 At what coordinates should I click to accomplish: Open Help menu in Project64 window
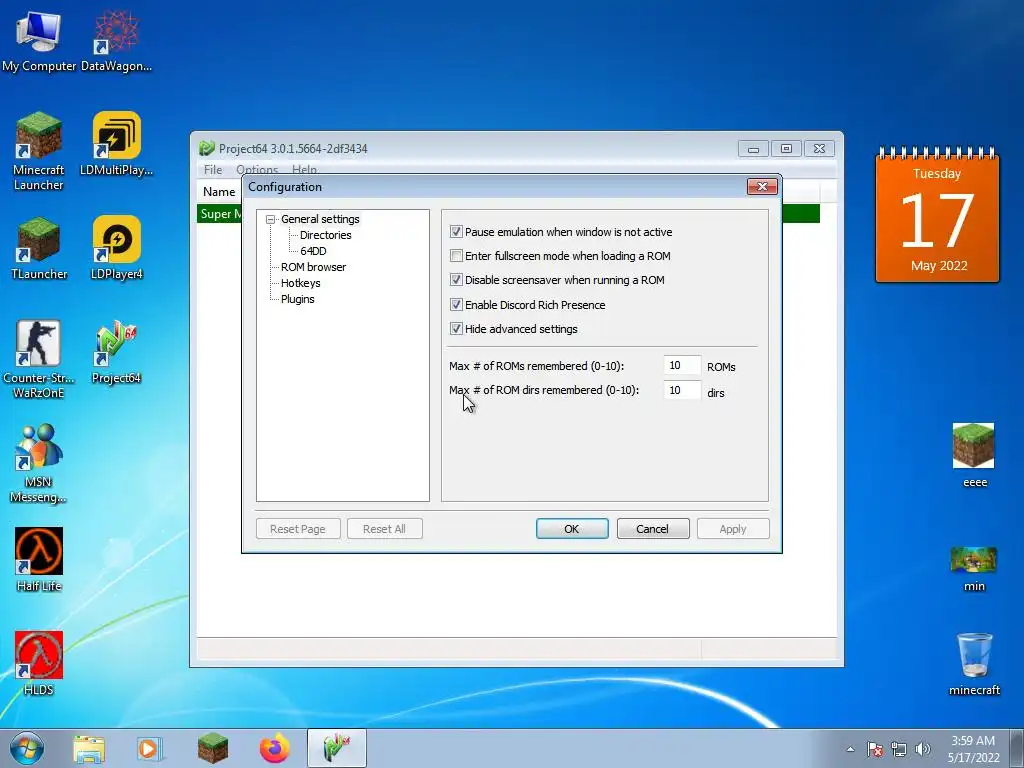pyautogui.click(x=304, y=170)
